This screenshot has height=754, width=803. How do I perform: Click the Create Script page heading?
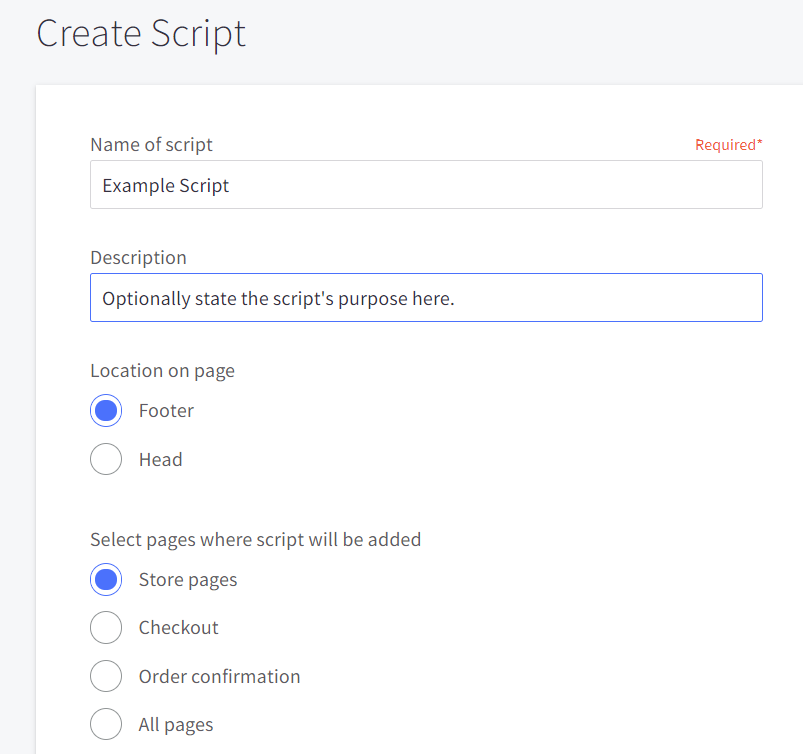[141, 34]
